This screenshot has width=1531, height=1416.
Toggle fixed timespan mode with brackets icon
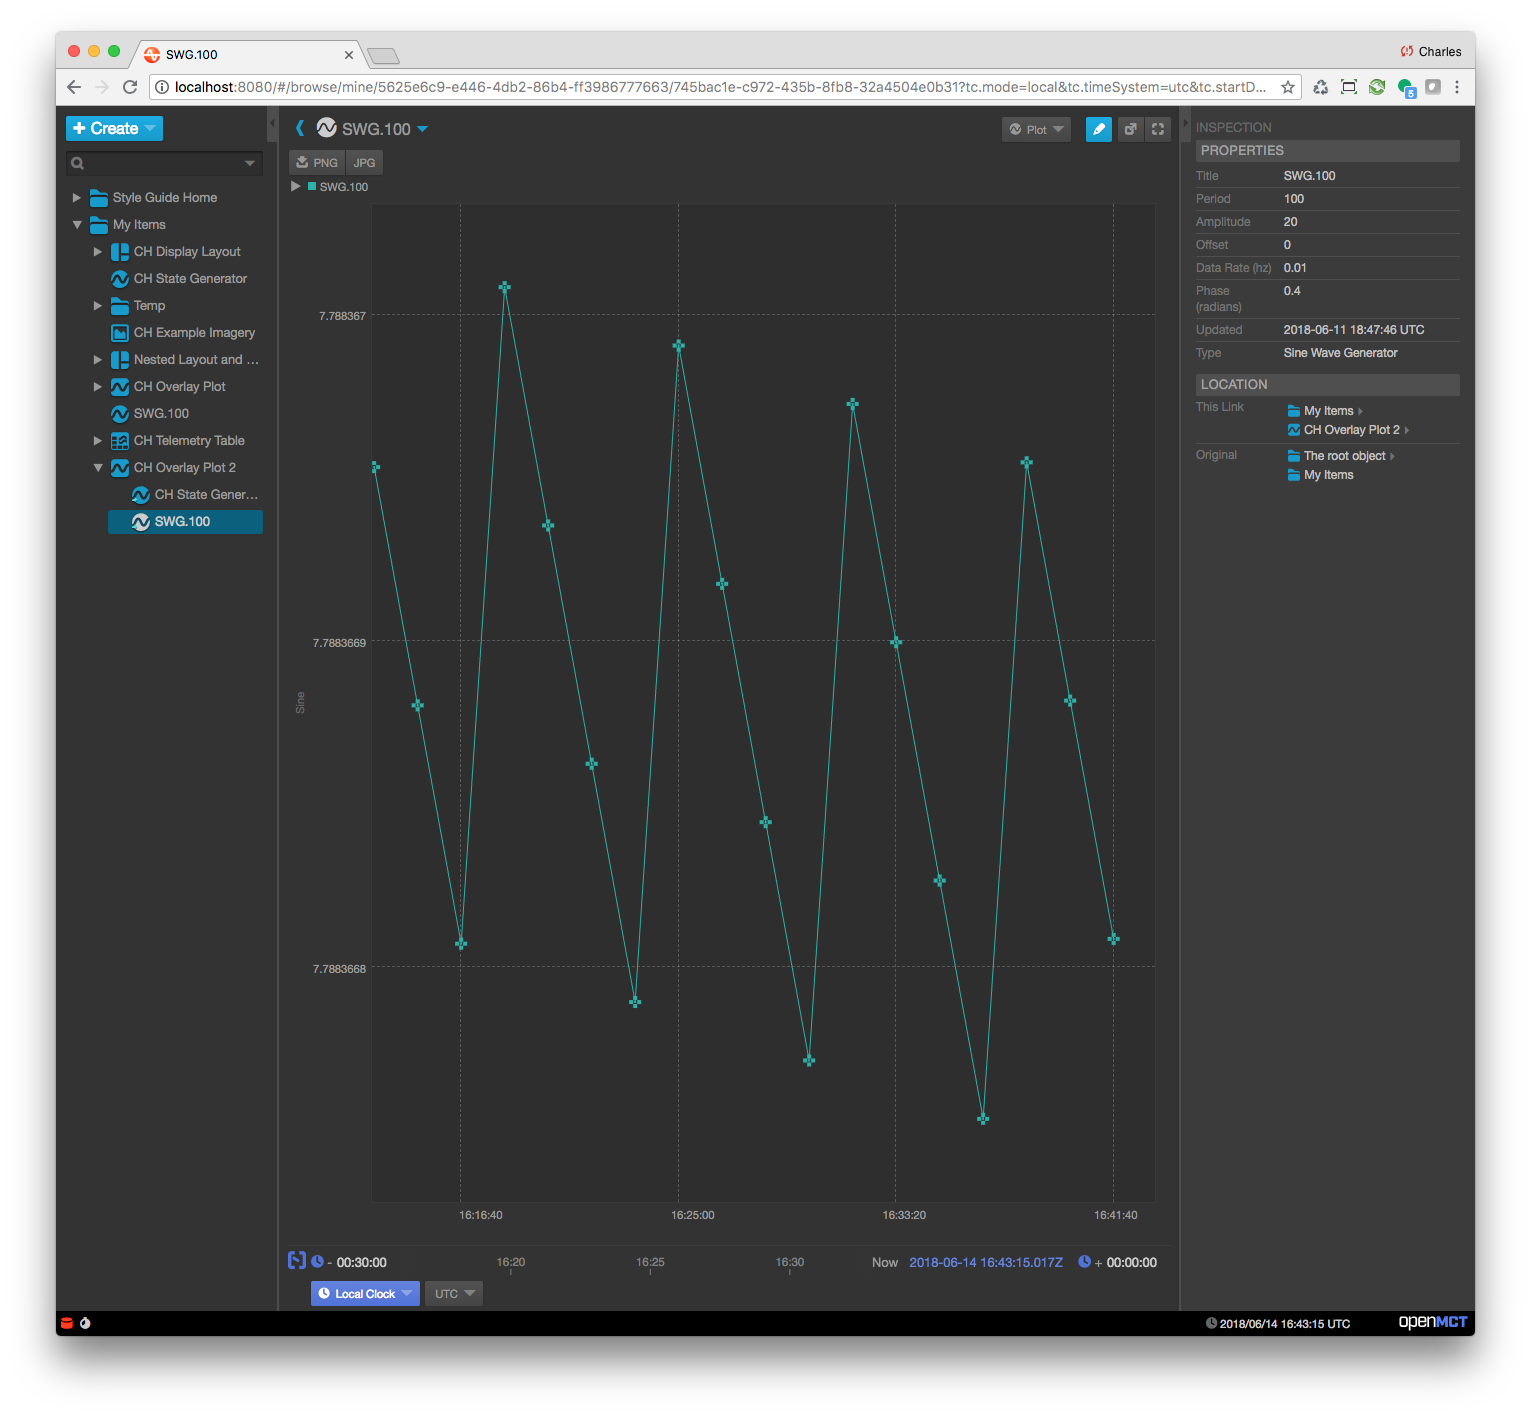pos(295,1261)
